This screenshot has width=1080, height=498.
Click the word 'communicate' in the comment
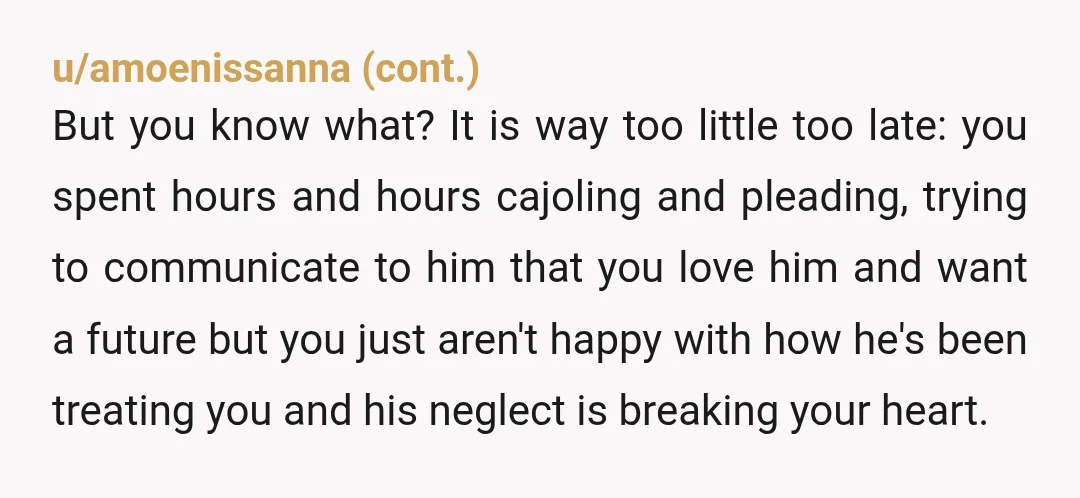coord(231,269)
